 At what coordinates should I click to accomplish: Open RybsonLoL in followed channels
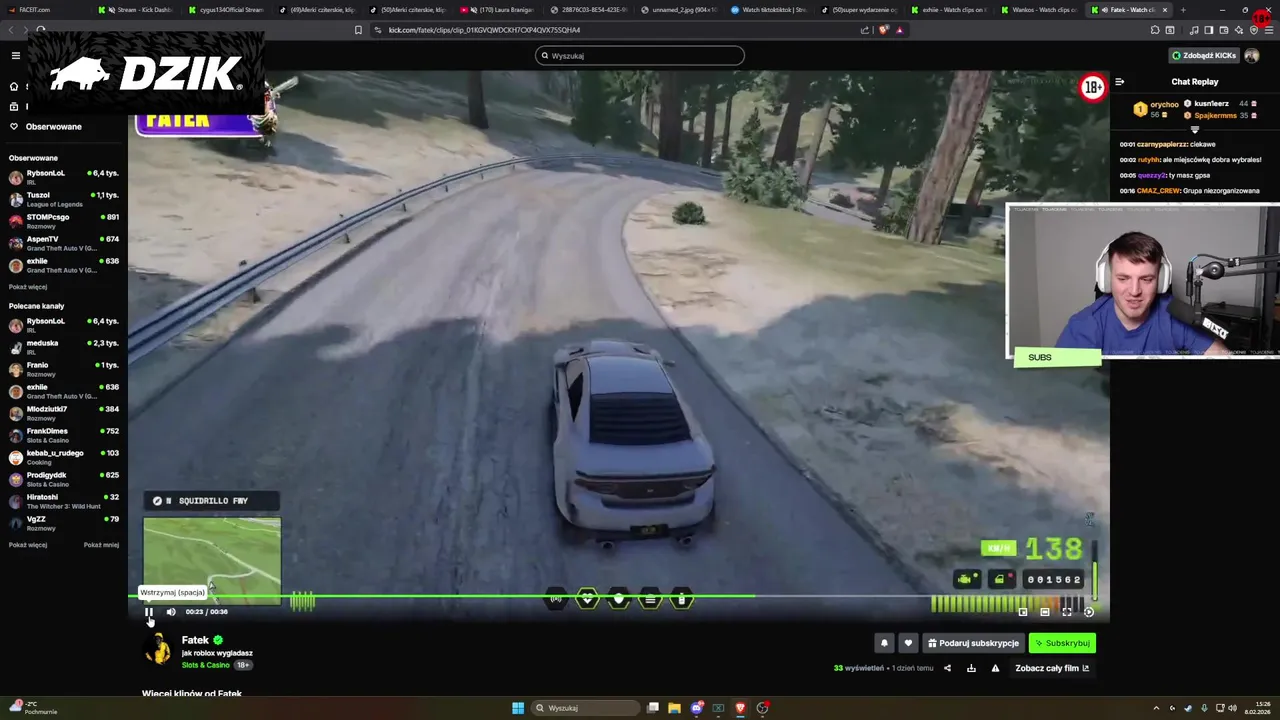64,178
